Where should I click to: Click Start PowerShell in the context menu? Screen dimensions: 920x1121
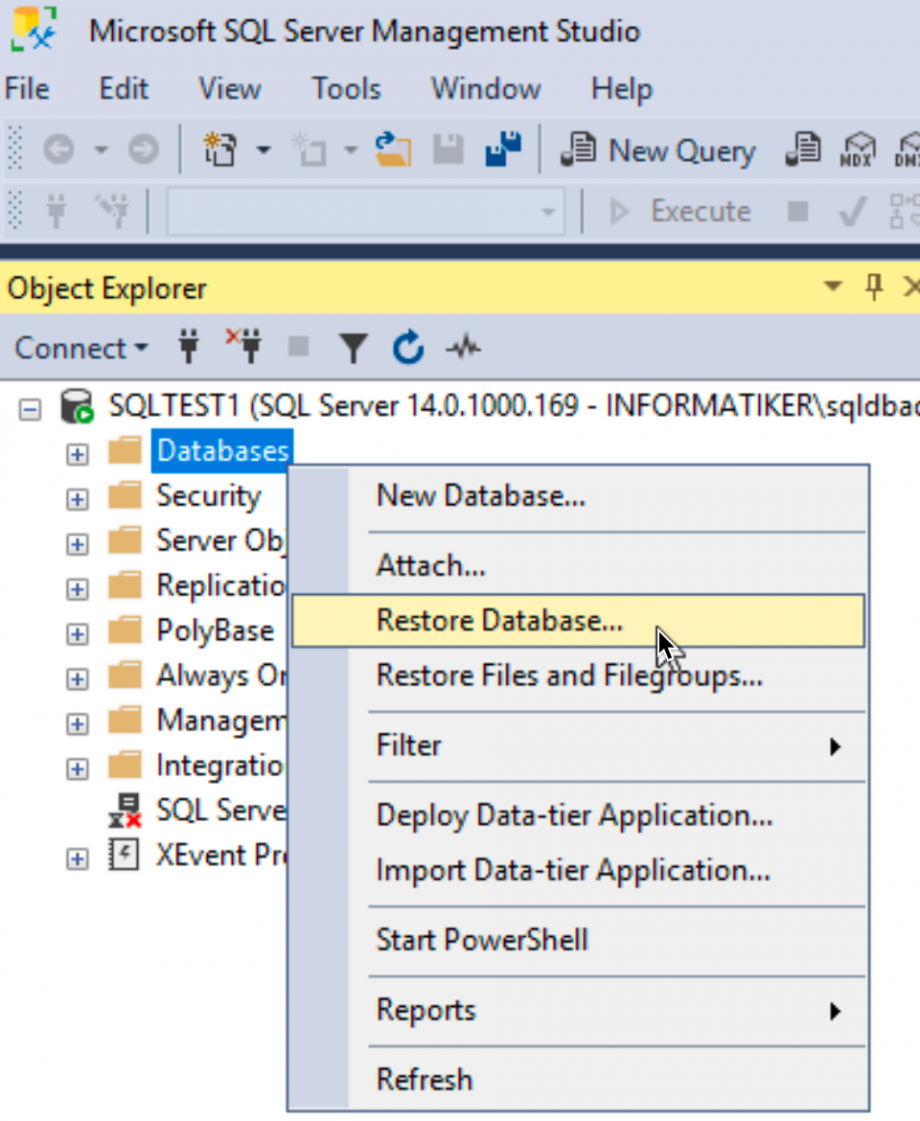pos(481,940)
